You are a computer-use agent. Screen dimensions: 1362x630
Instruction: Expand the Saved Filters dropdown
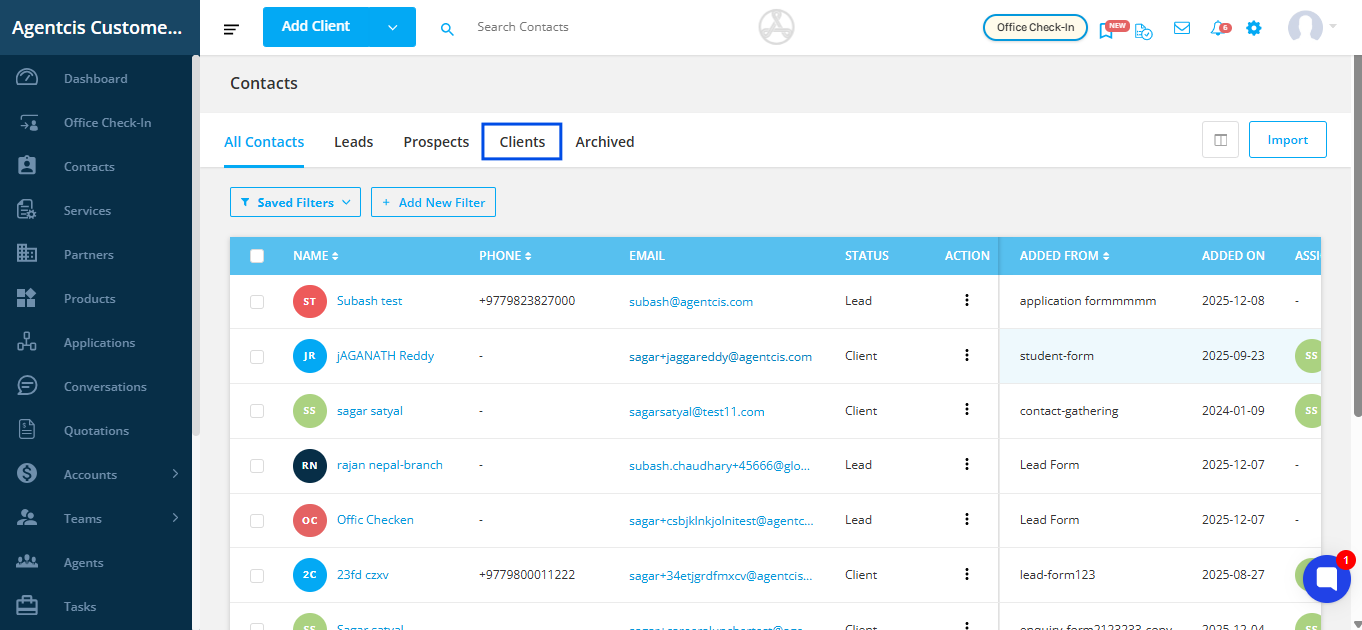(295, 202)
